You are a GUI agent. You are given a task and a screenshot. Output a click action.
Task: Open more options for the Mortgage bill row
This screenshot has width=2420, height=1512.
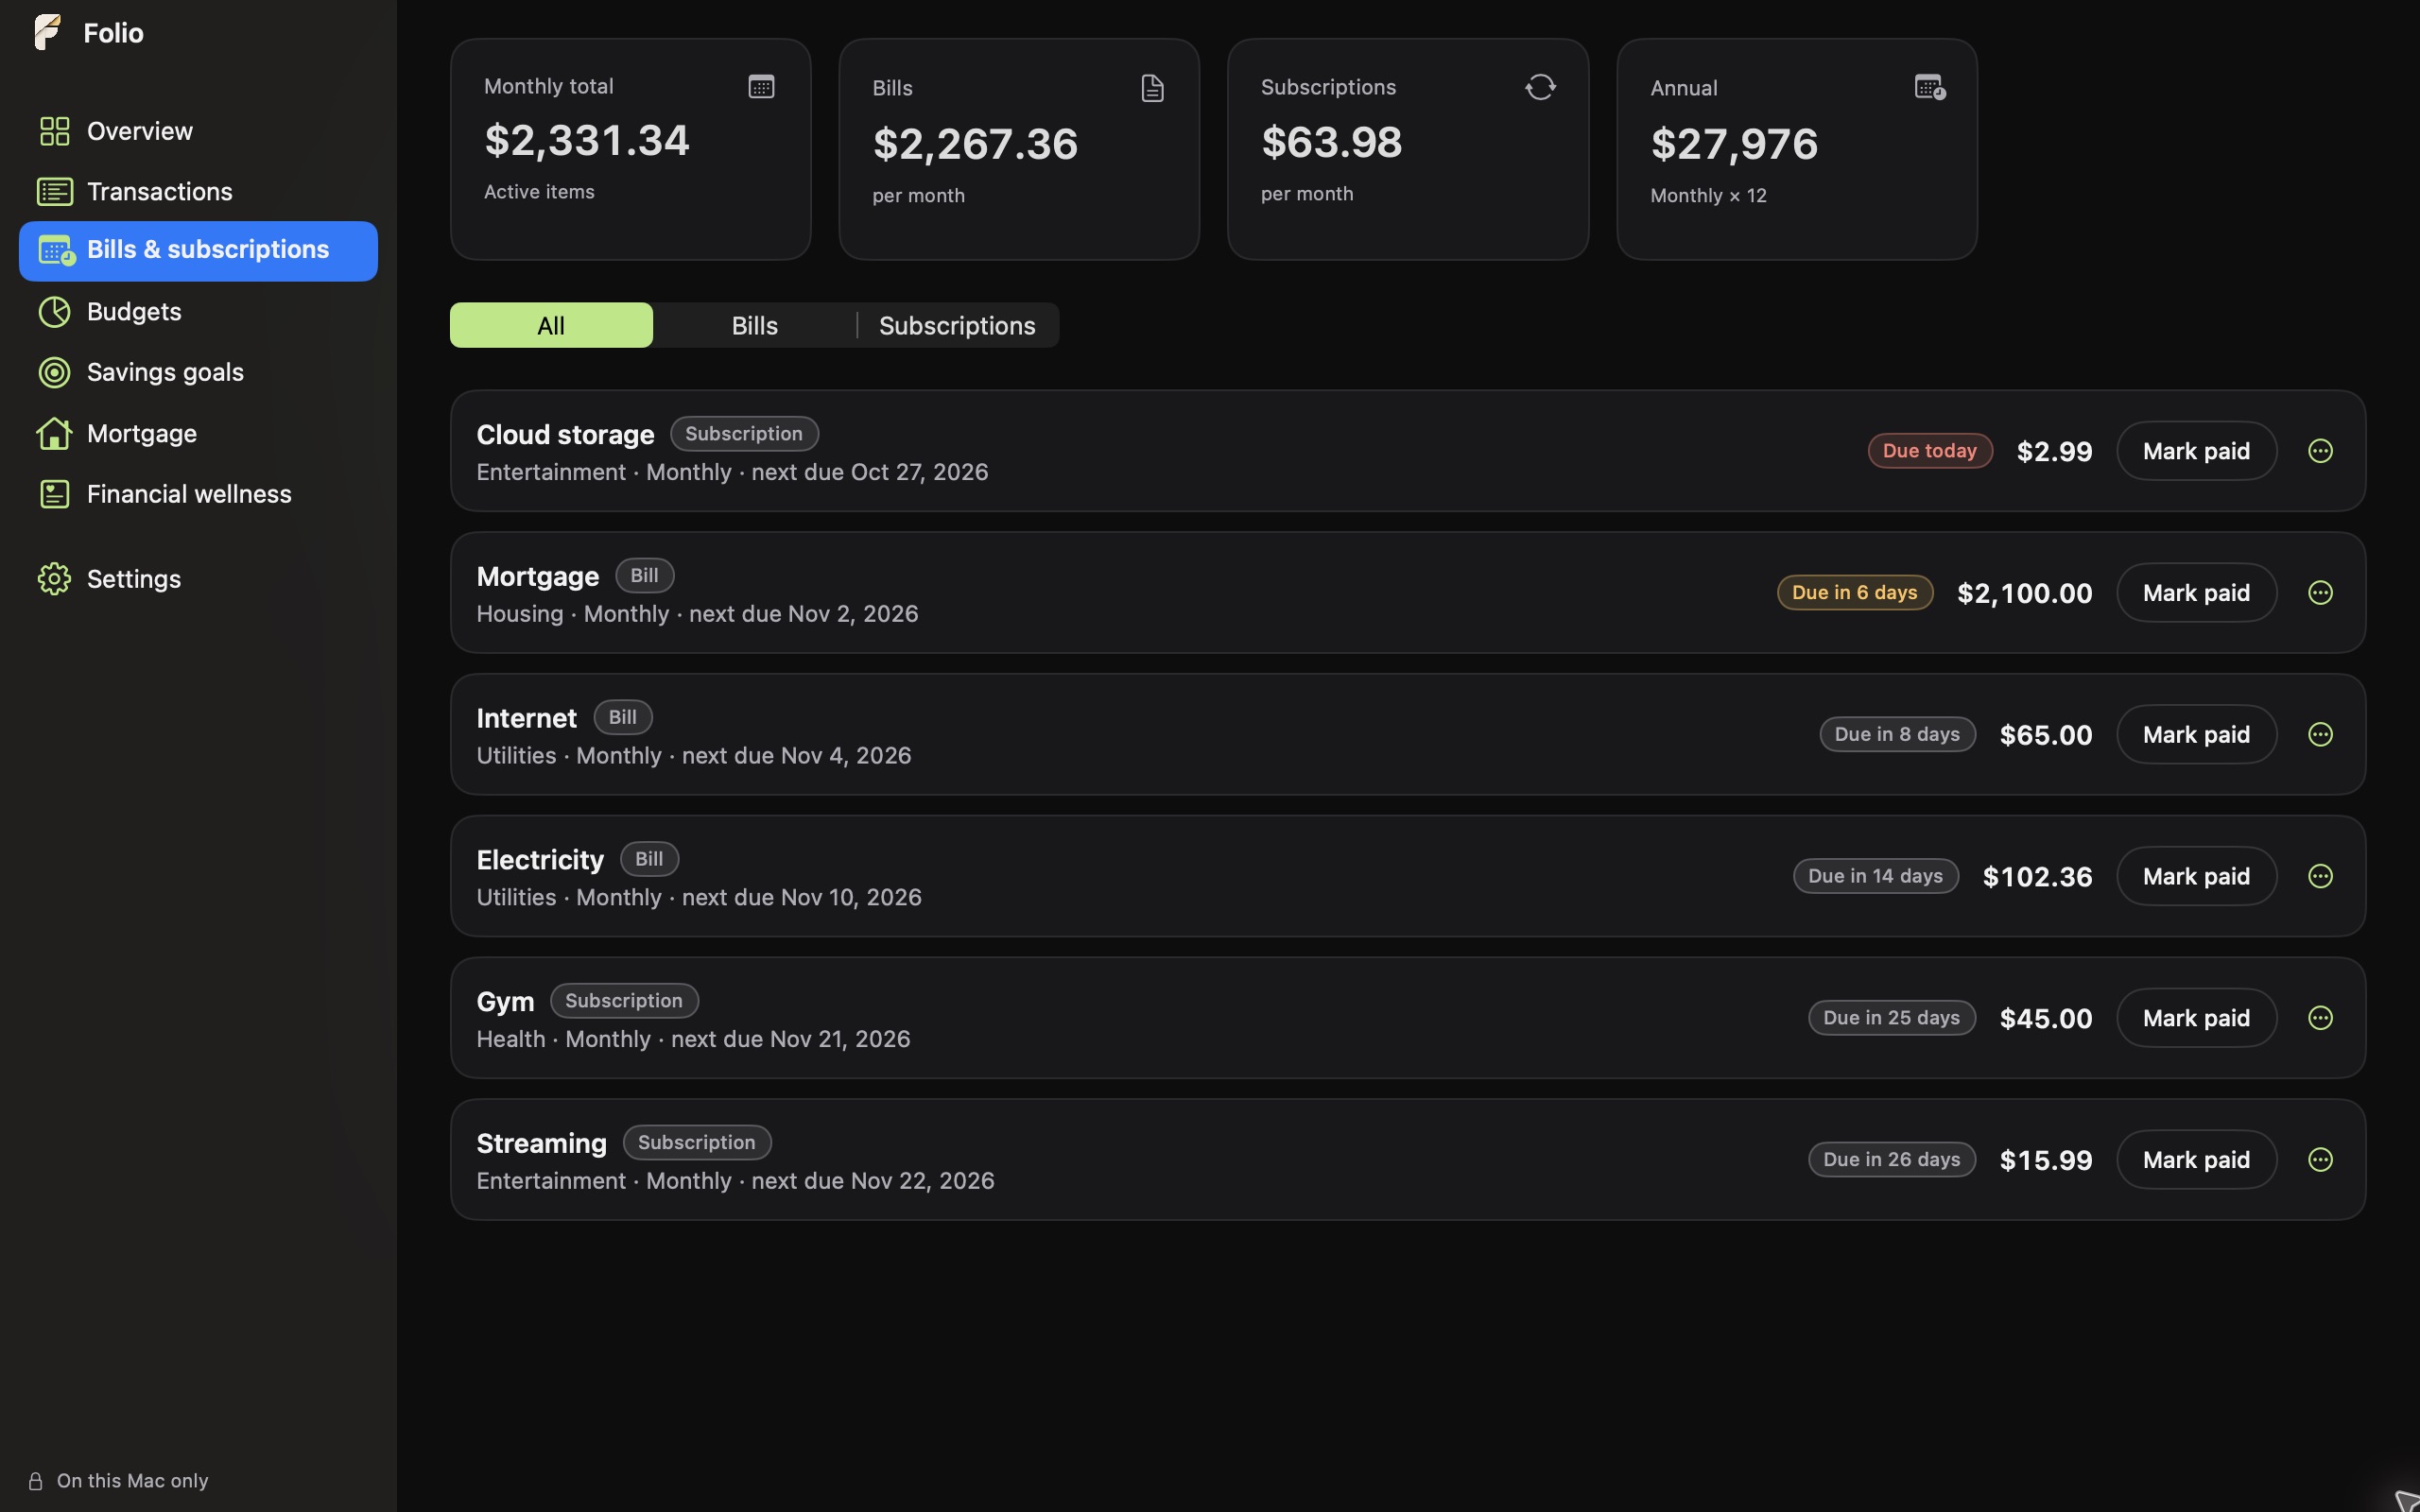[2320, 593]
